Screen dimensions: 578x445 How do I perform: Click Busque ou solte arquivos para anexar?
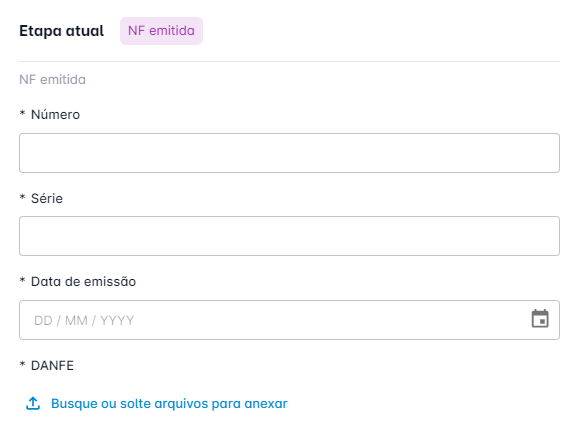coord(169,404)
